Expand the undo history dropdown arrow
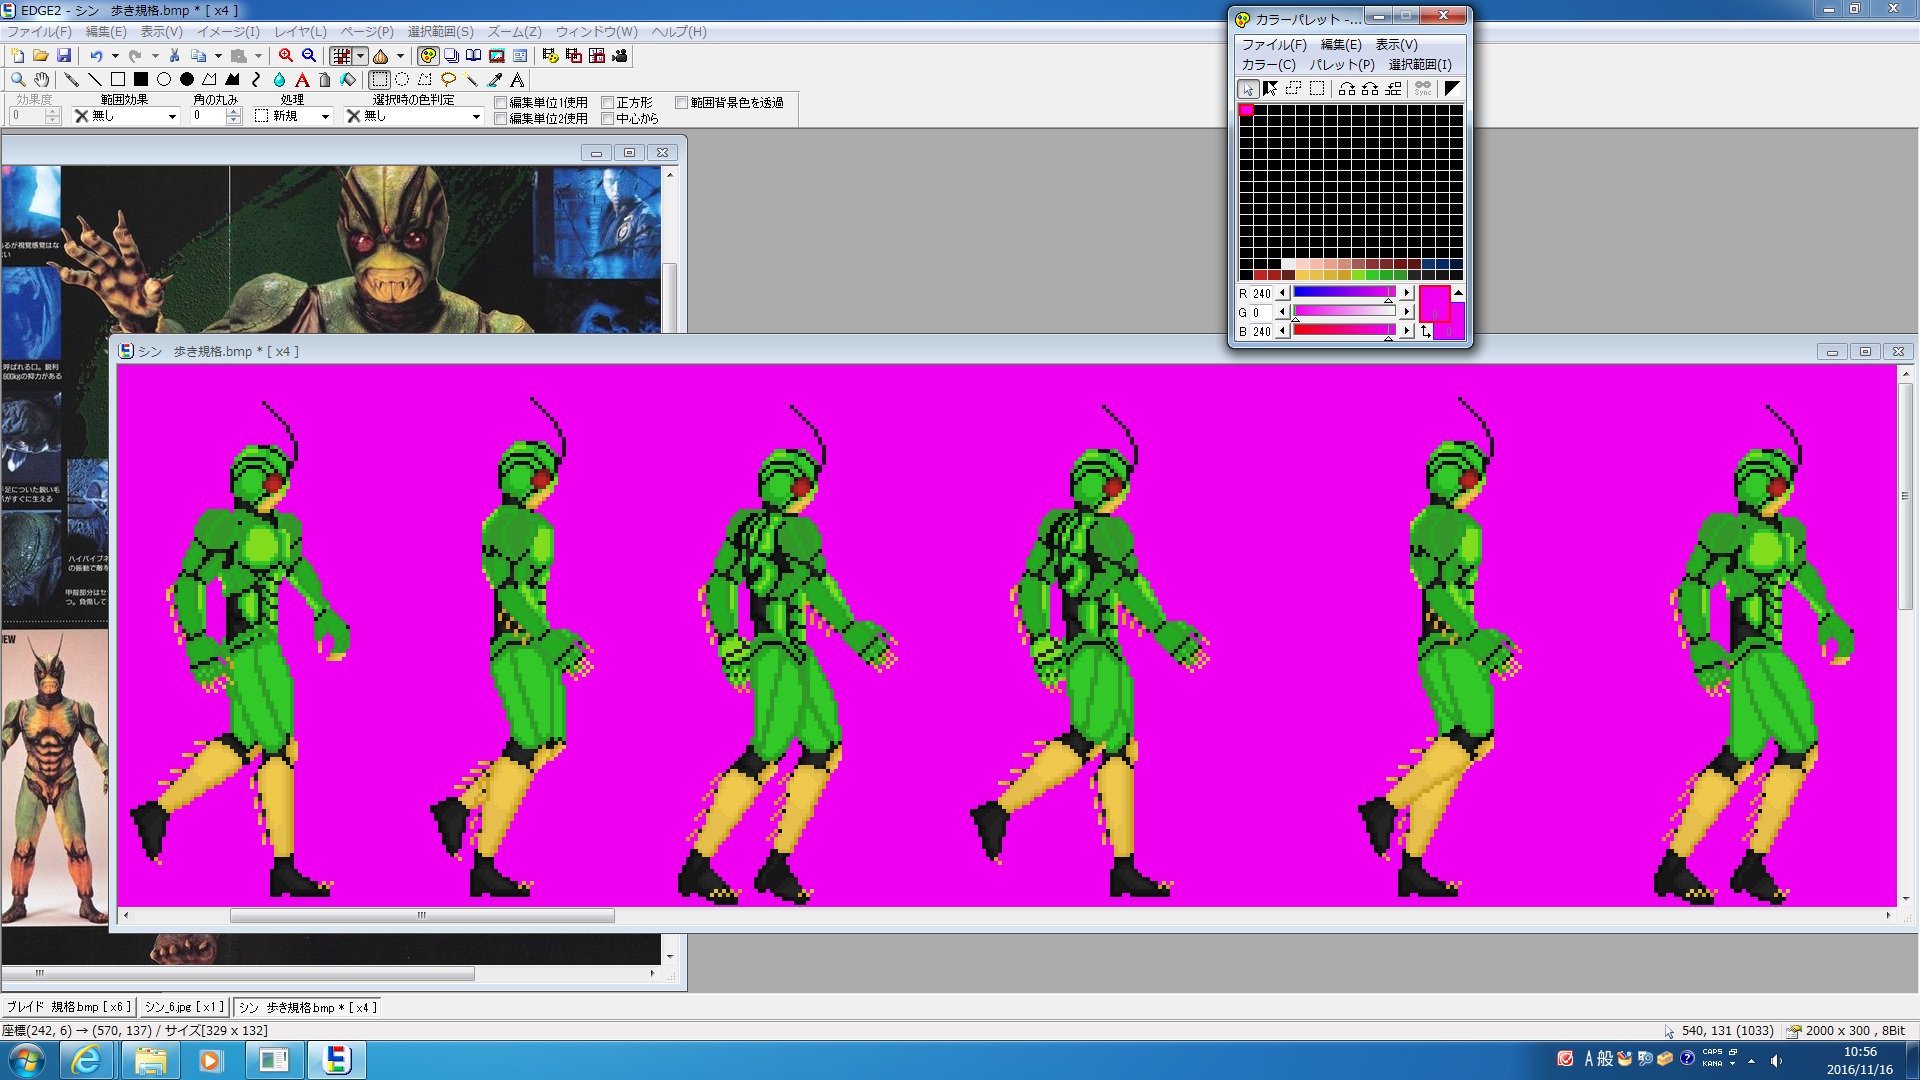The width and height of the screenshot is (1920, 1080). pyautogui.click(x=115, y=56)
